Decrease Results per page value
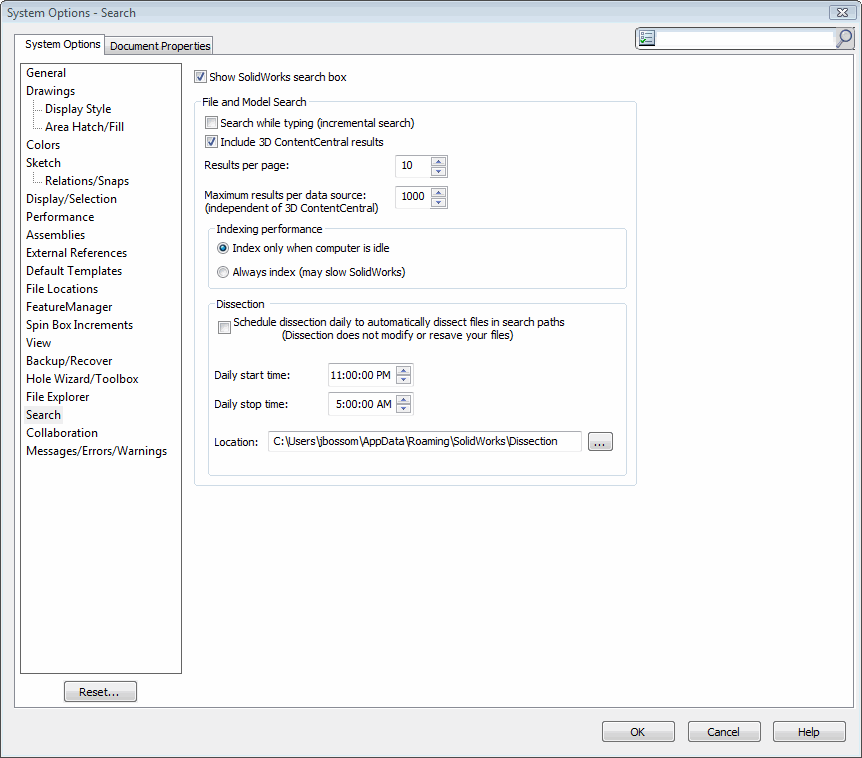Screen dimensions: 862x758 coord(438,171)
